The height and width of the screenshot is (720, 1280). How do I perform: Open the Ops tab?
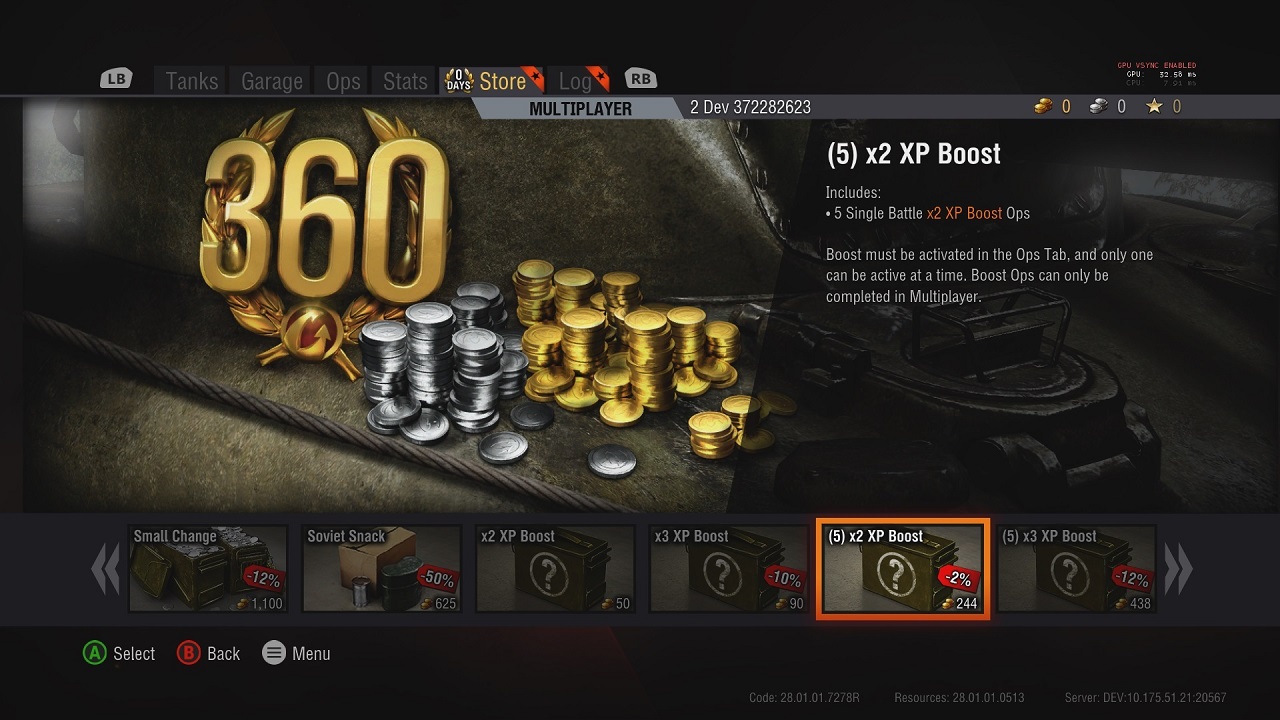pyautogui.click(x=343, y=81)
